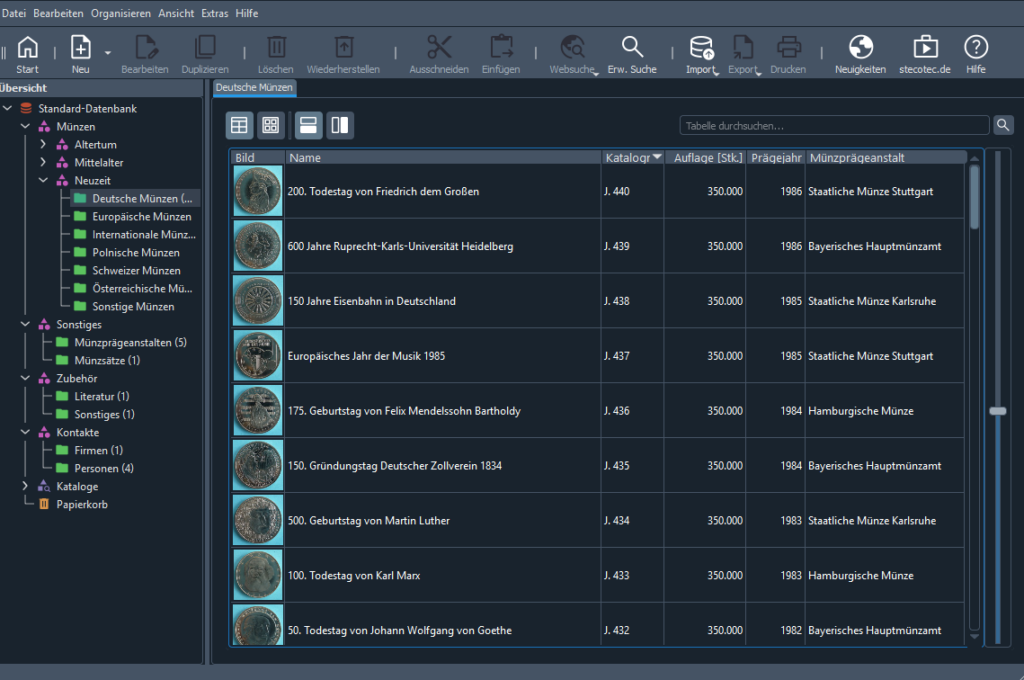Open the Import dropdown arrow
Viewport: 1024px width, 680px height.
717,73
